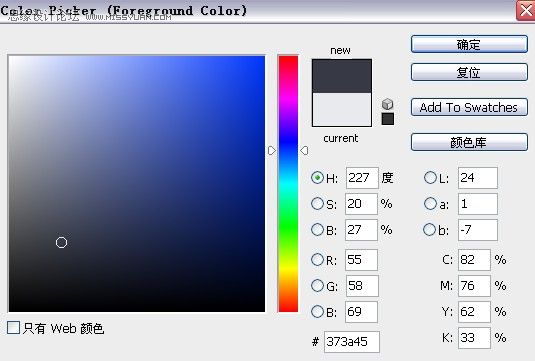Click the hue slider's right arrow handle
This screenshot has height=361, width=535.
(x=304, y=150)
